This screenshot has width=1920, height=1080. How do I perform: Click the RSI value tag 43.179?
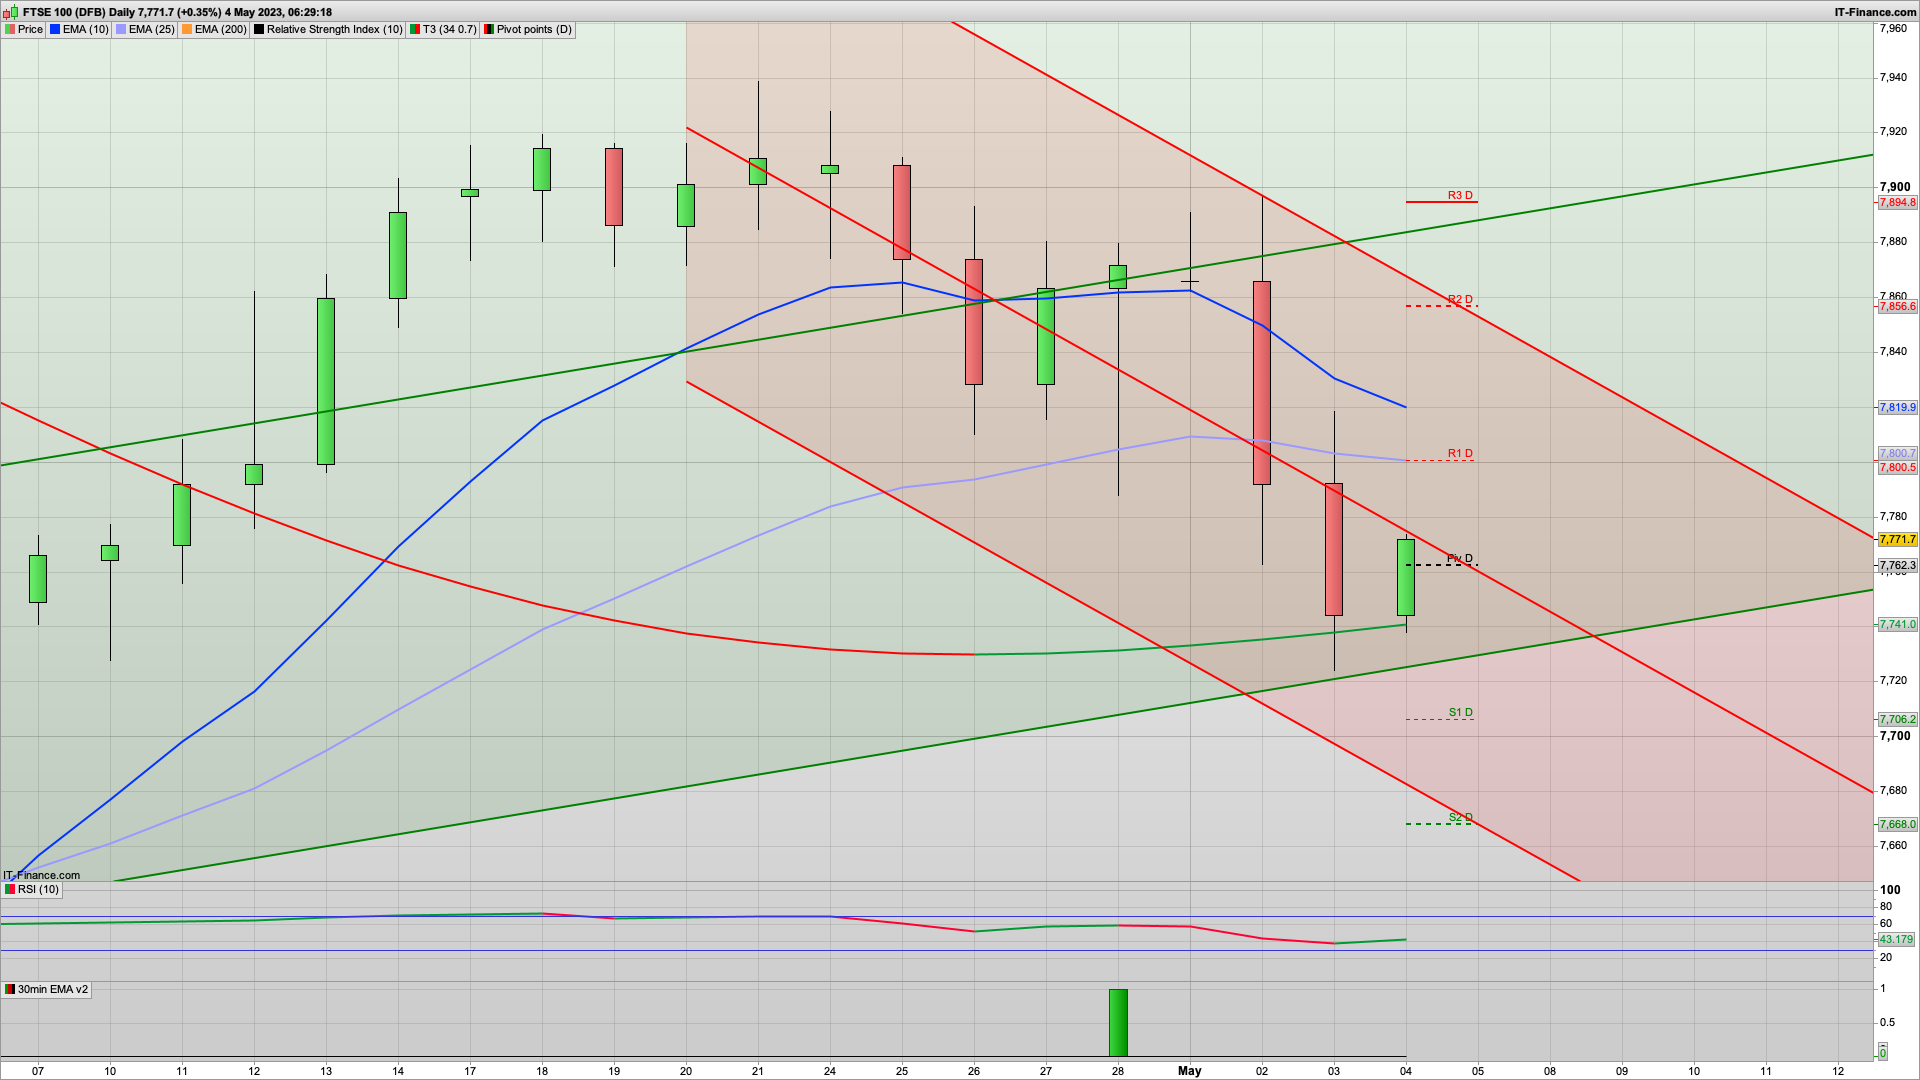[x=1896, y=940]
